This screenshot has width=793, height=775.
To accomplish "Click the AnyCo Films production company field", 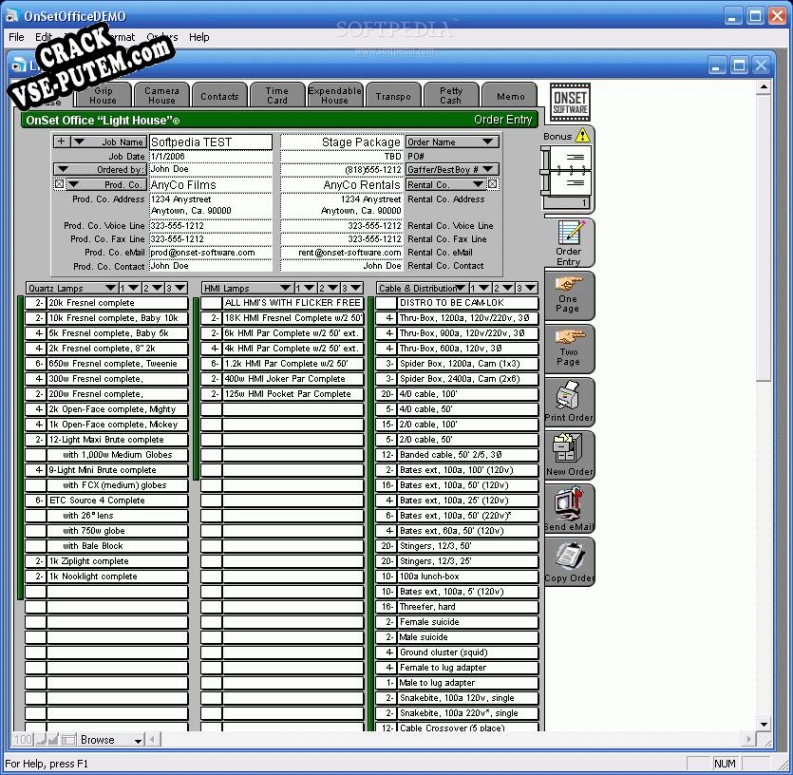I will (x=210, y=185).
